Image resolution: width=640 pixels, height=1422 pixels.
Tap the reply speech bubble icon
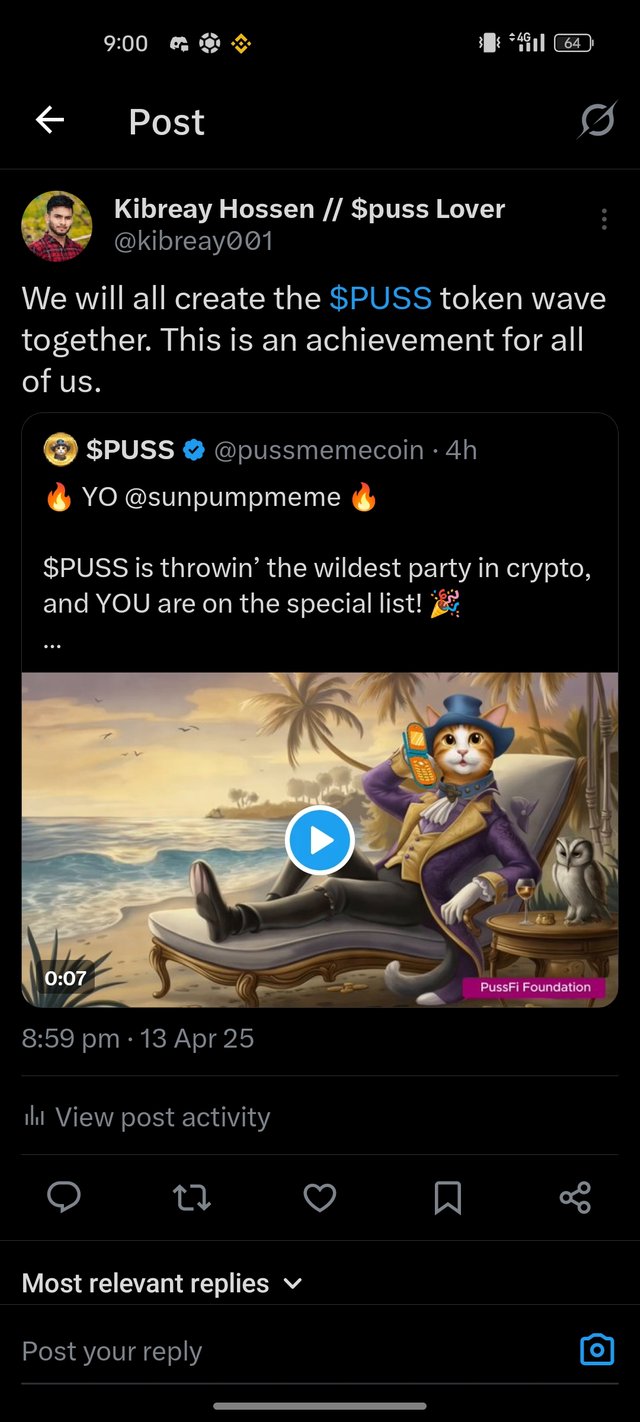pos(64,1197)
